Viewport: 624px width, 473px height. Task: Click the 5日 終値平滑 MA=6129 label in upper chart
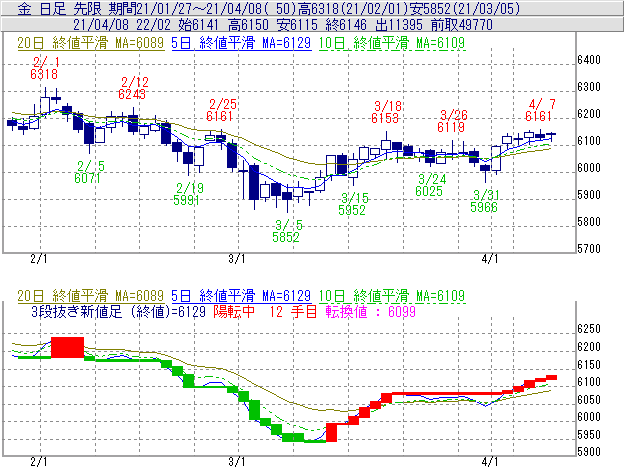point(241,43)
